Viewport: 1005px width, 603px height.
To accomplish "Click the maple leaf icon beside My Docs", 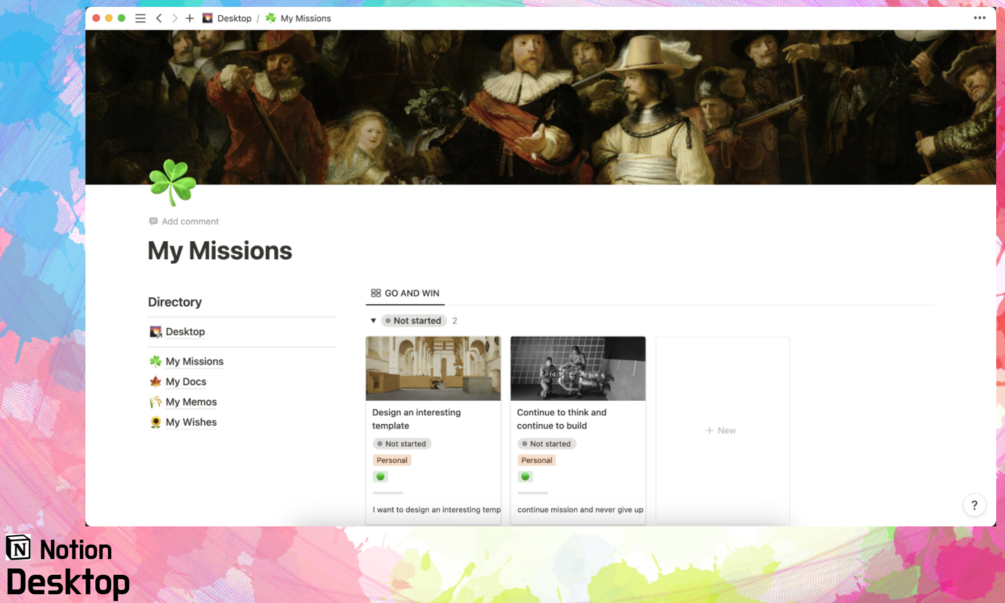I will point(155,381).
